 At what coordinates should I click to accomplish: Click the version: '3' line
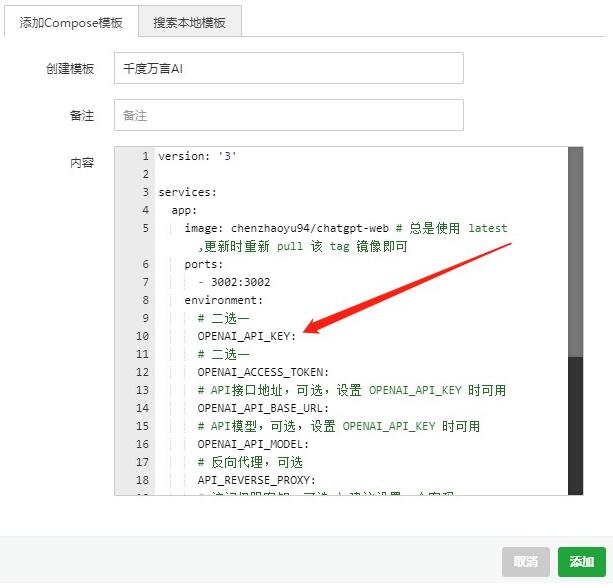tap(197, 156)
